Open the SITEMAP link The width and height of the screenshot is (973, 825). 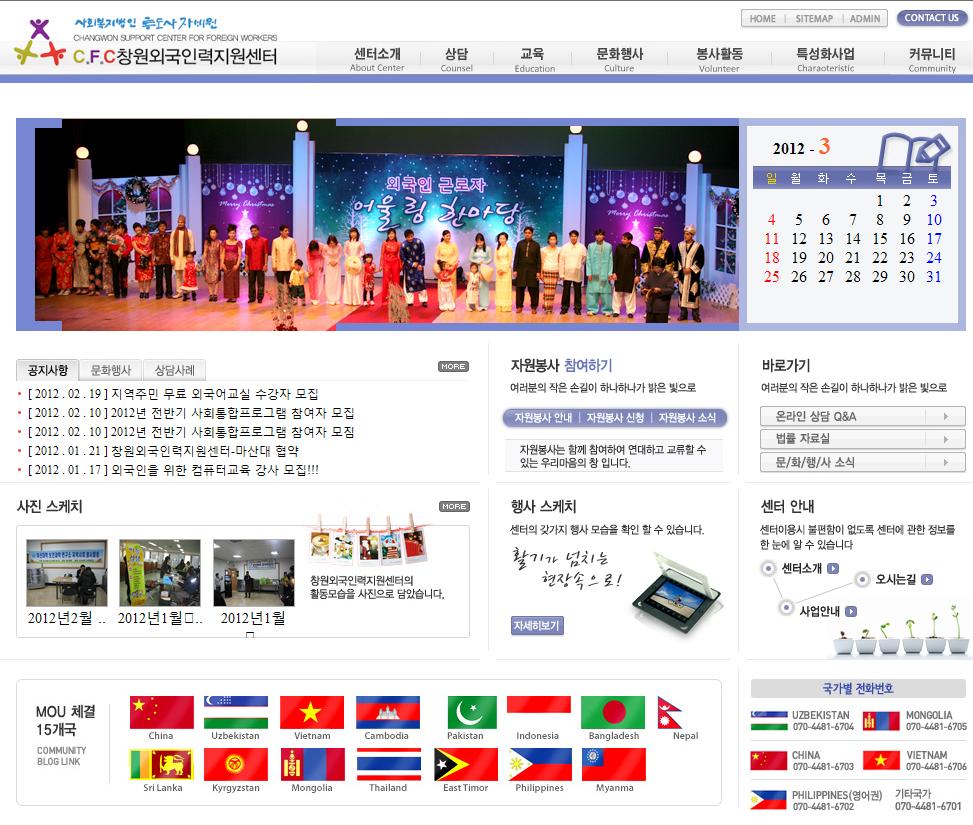click(814, 19)
